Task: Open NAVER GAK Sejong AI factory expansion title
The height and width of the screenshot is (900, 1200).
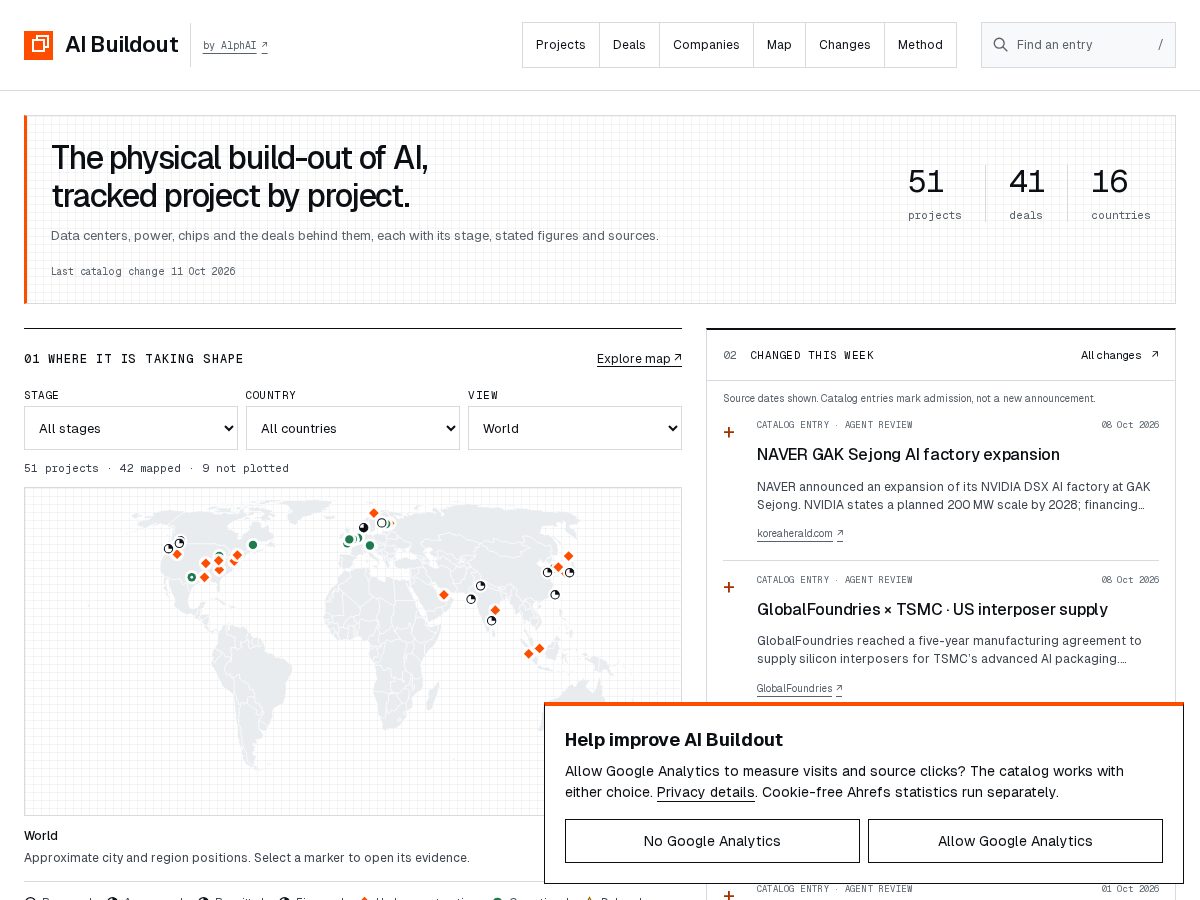Action: pyautogui.click(x=908, y=455)
